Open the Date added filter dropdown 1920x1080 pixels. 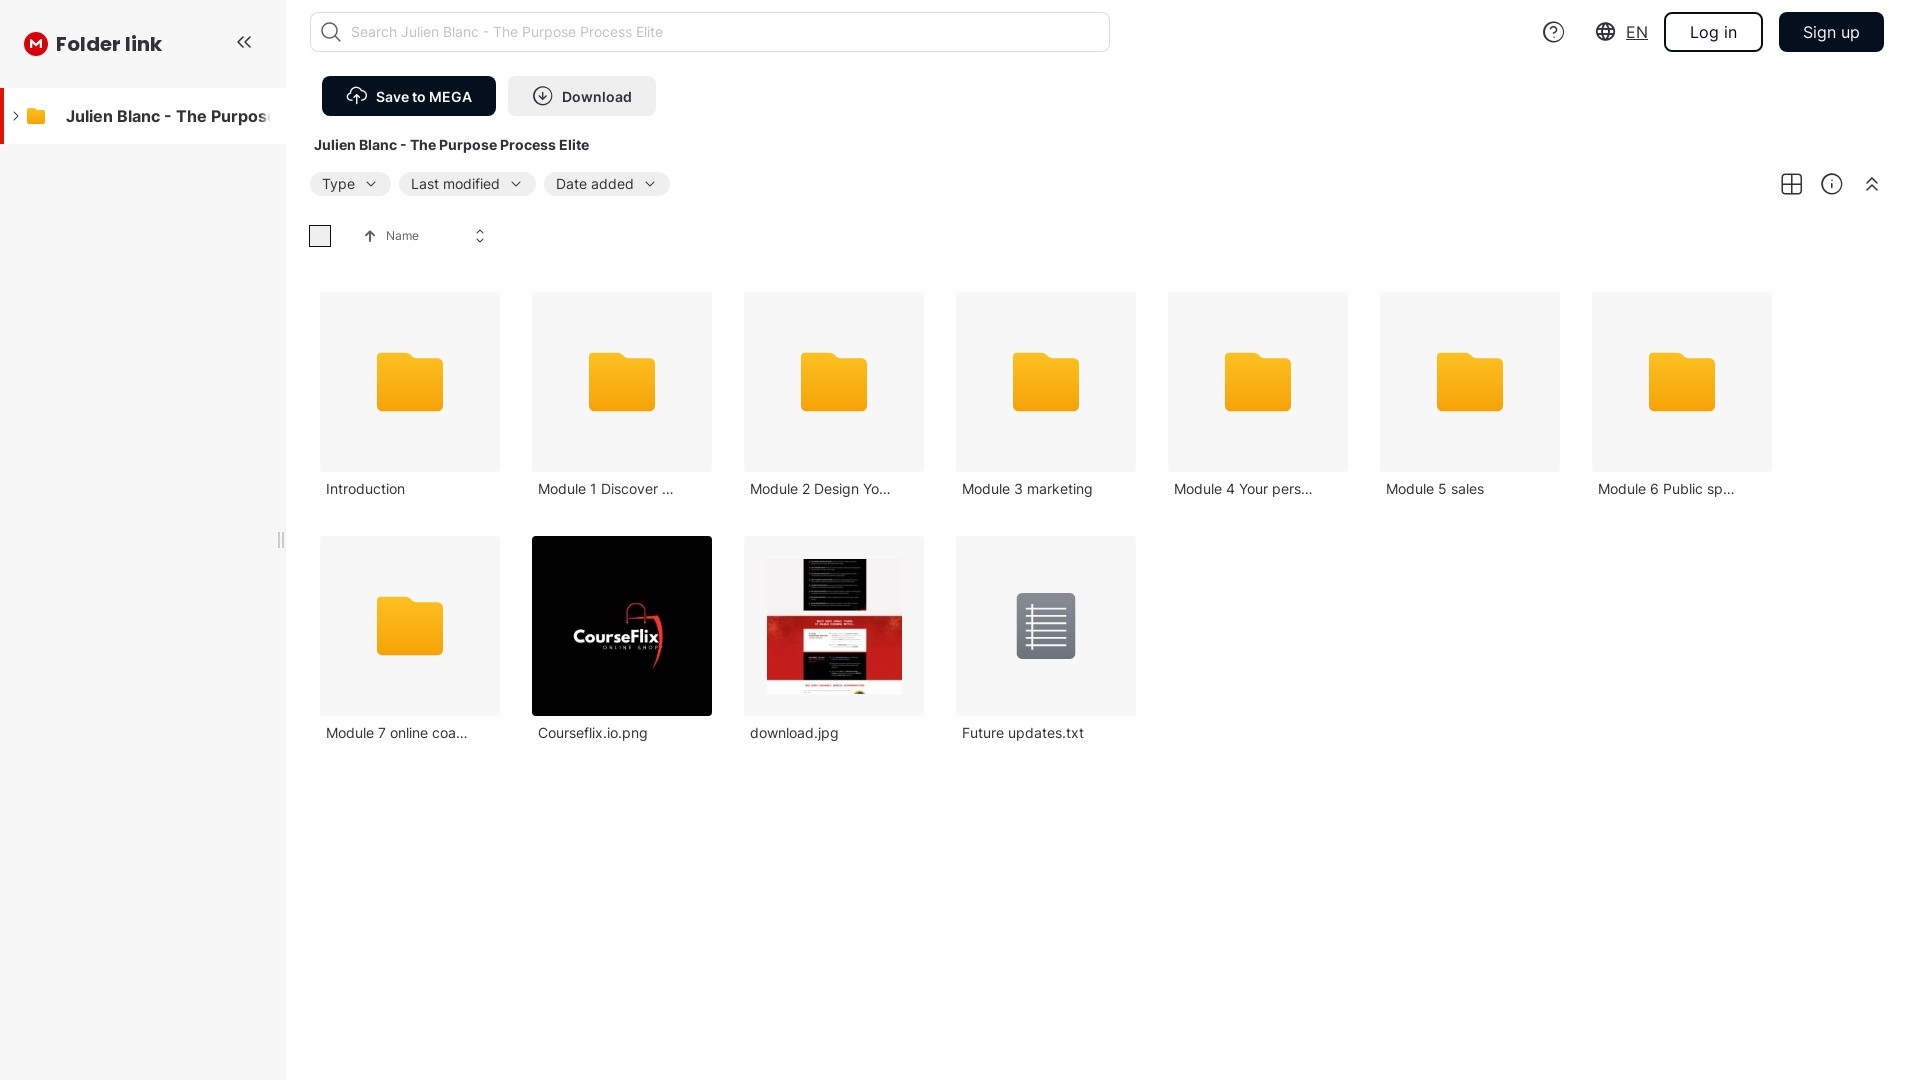606,184
